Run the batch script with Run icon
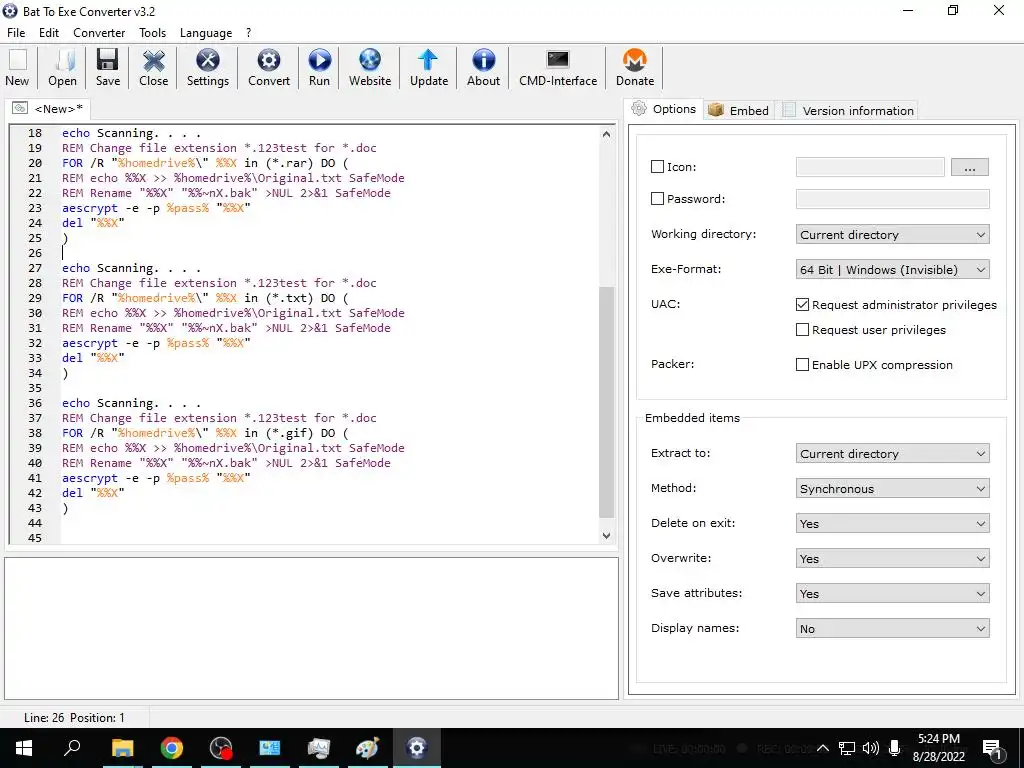Viewport: 1024px width, 768px height. (319, 67)
